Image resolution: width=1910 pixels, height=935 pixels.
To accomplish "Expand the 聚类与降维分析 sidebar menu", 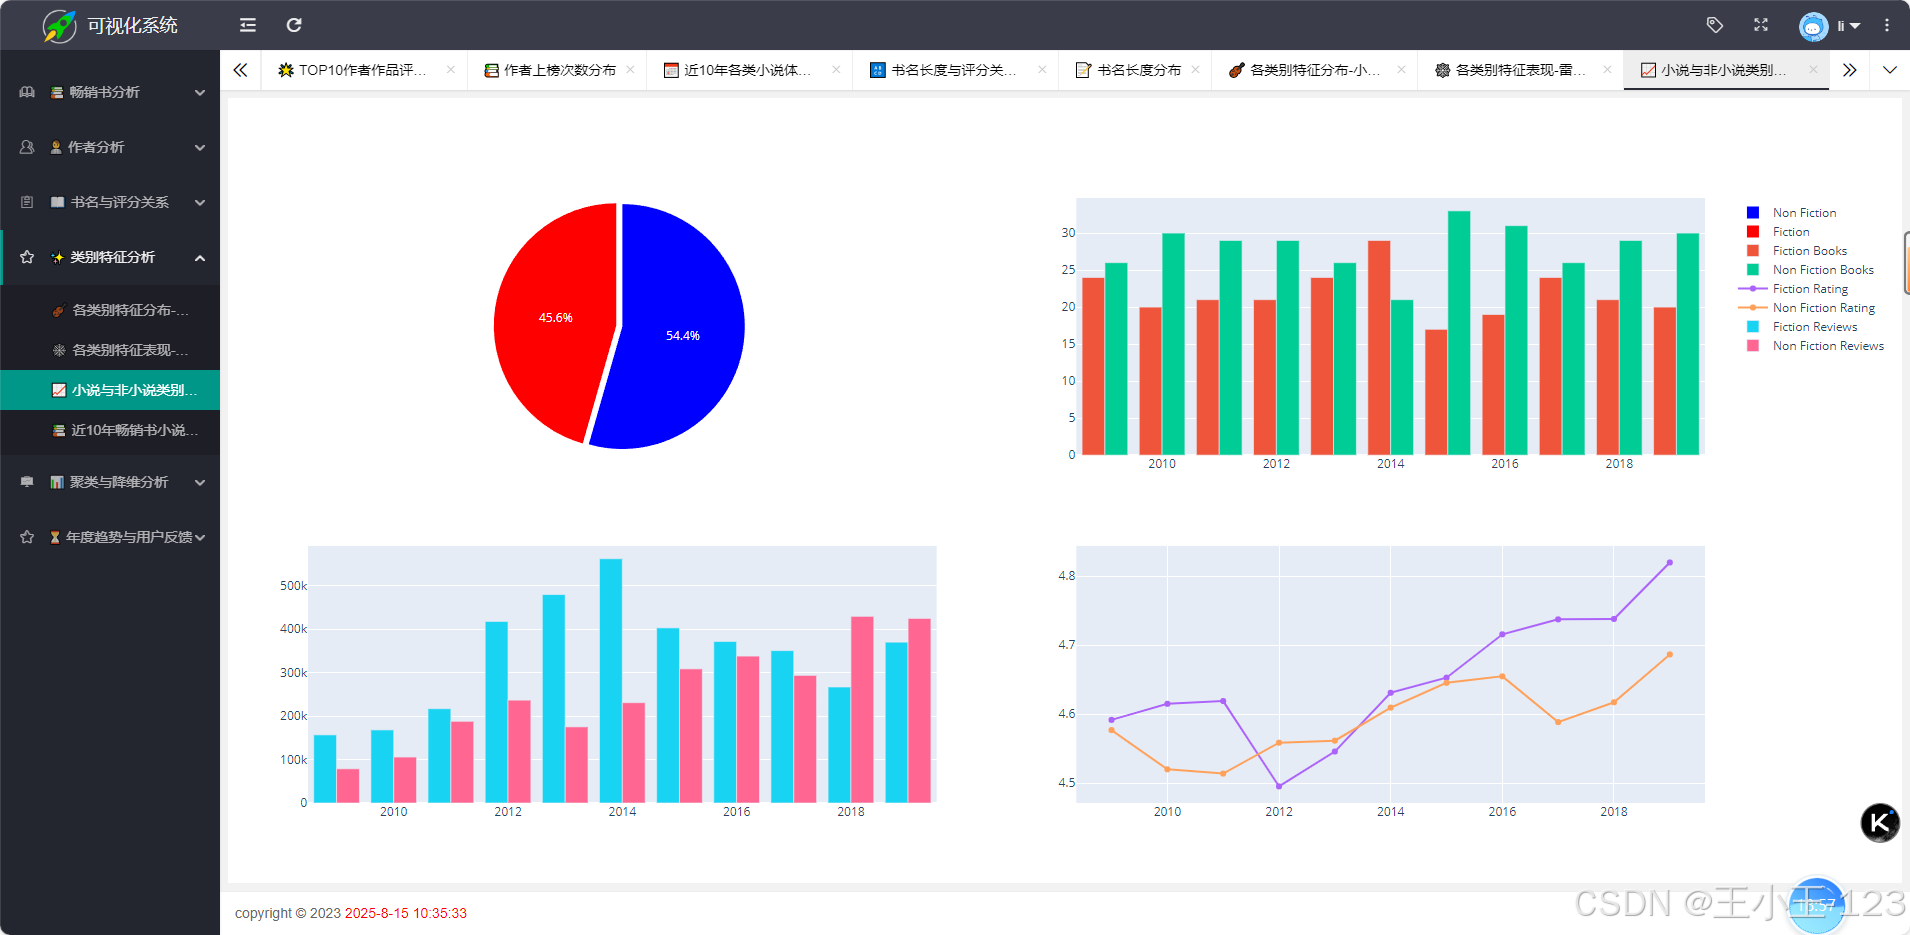I will pos(110,482).
